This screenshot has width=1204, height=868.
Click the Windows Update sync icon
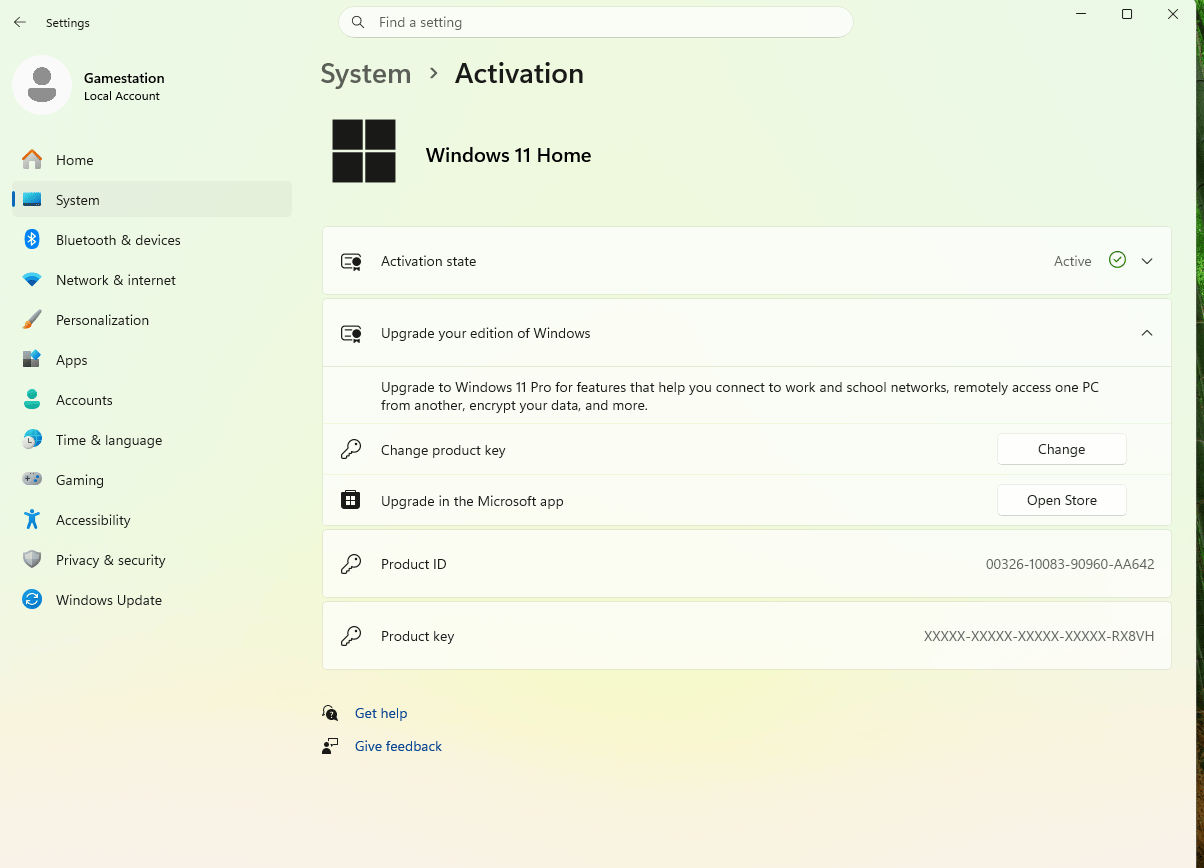[32, 600]
